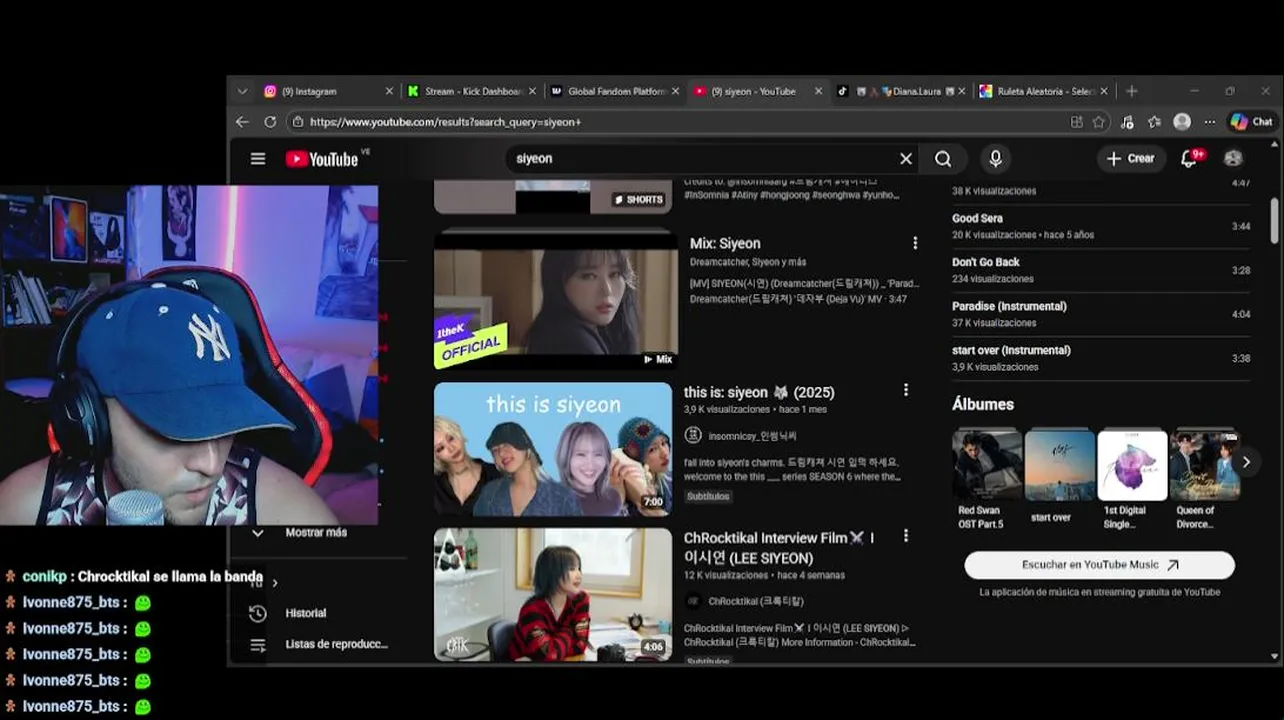Clear the siyeon search text

tap(906, 159)
